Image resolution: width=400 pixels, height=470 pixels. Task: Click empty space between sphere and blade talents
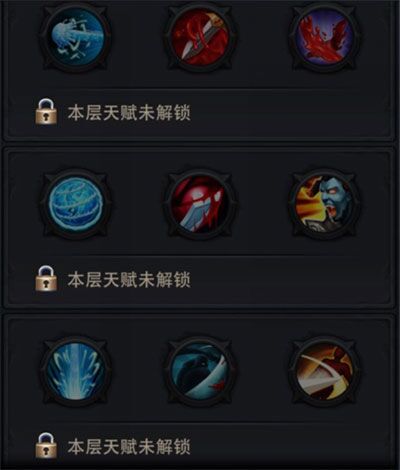[x=138, y=203]
